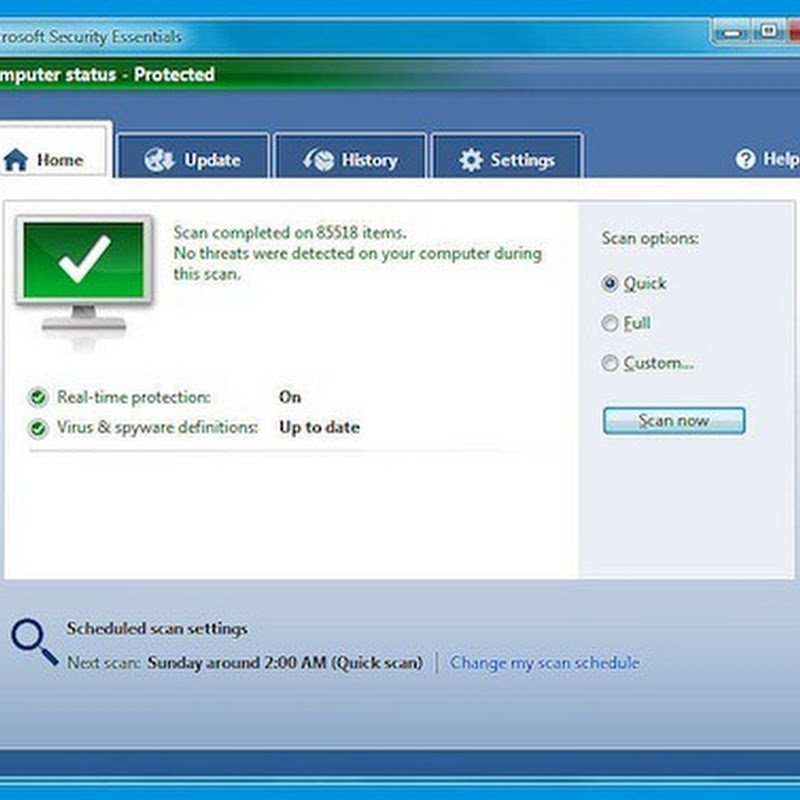Click the scheduled scan magnifier icon
Viewport: 800px width, 800px height.
(35, 642)
